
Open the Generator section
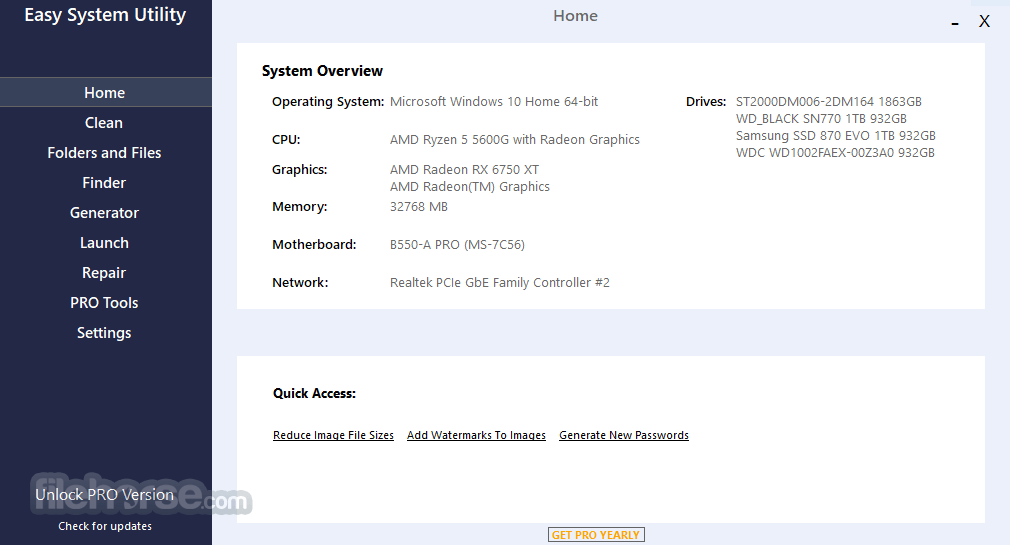click(x=104, y=213)
